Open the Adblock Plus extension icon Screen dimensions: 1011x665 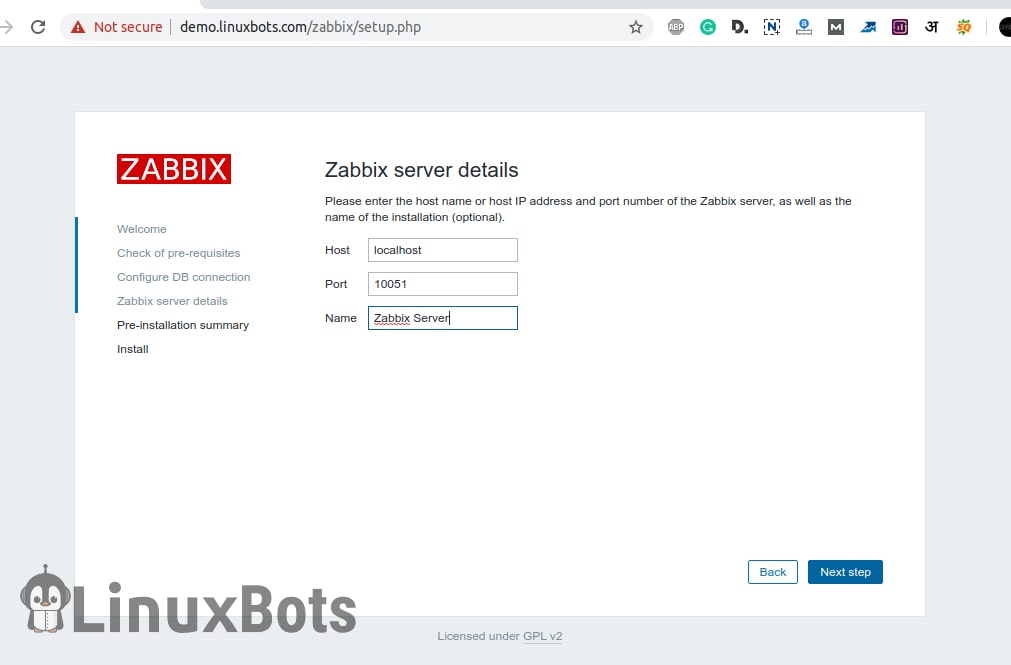click(x=676, y=27)
